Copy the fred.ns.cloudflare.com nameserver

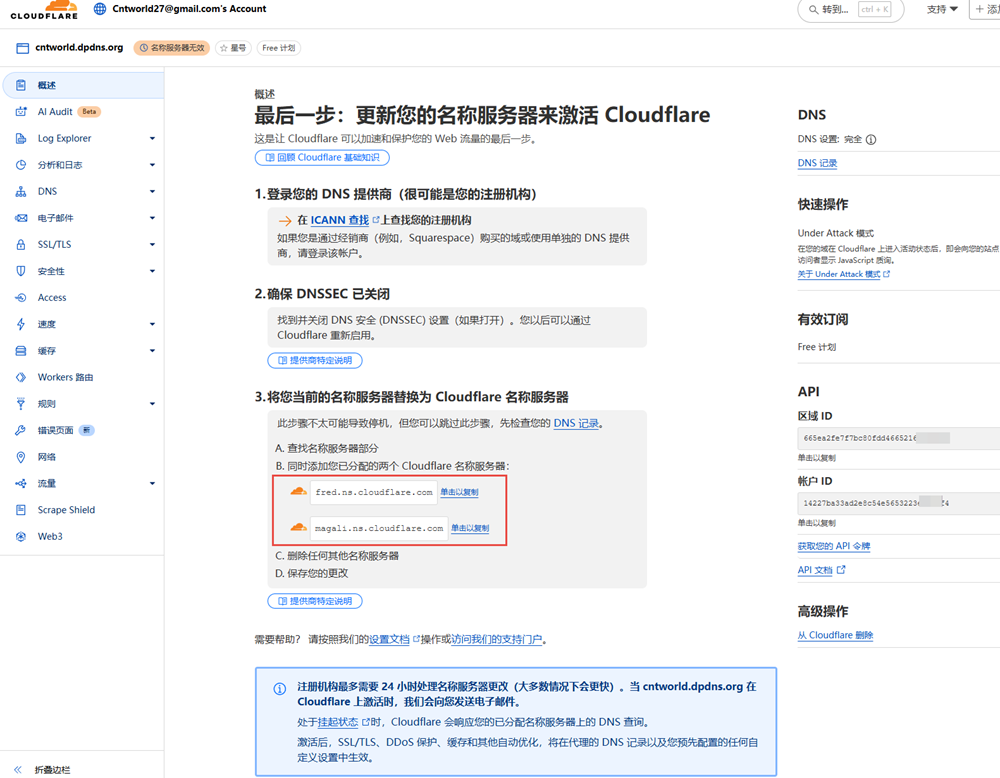tap(459, 492)
